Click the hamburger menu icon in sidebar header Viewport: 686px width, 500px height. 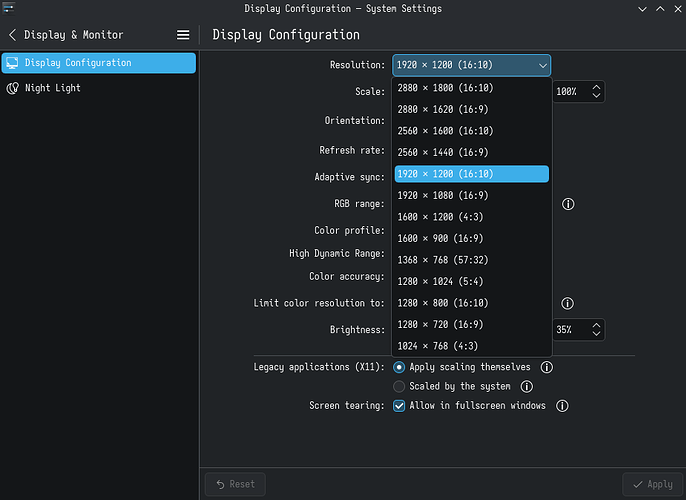[183, 34]
